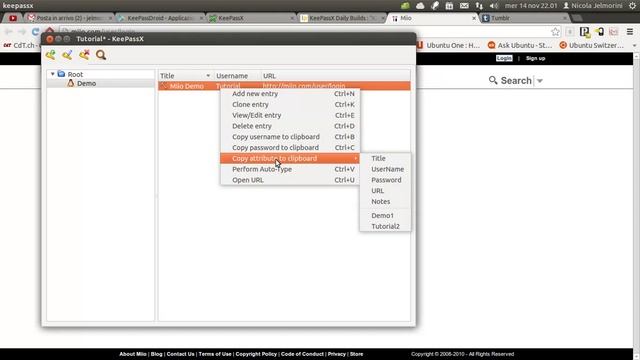This screenshot has width=640, height=360.
Task: Open the Chrome hamburger menu
Action: click(630, 31)
